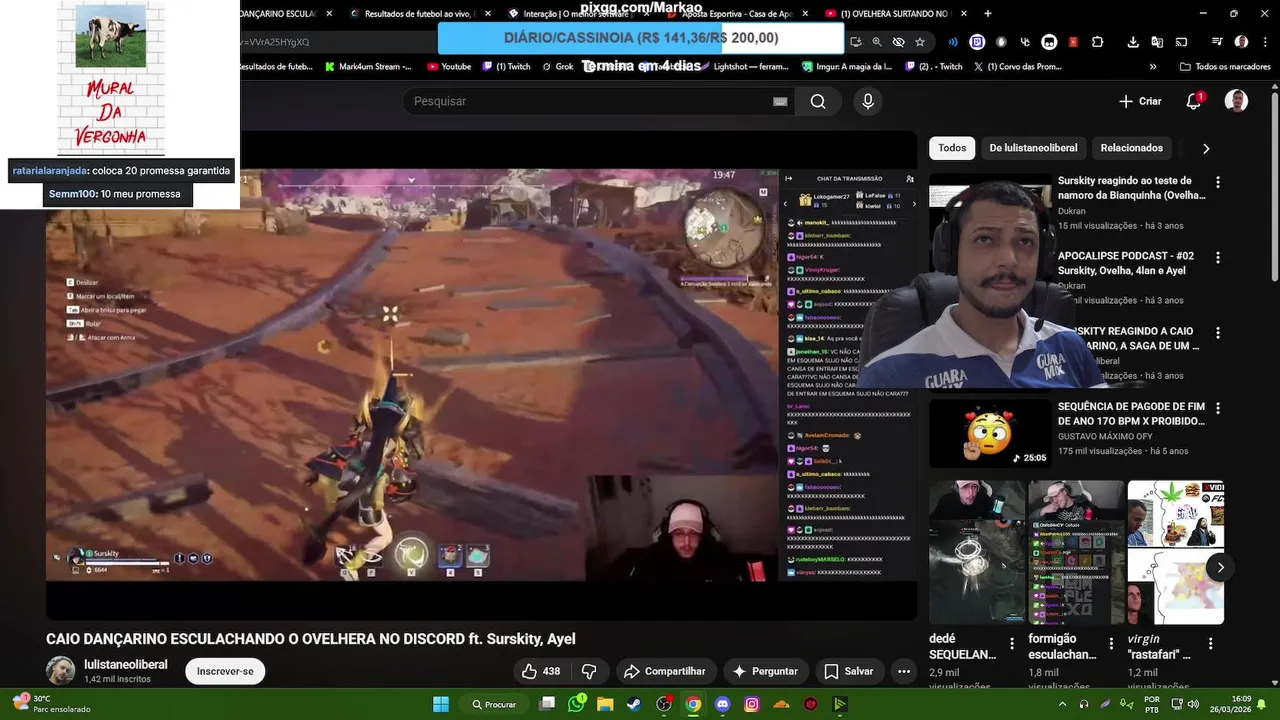Search YouTube with the magnifier button
Screen dimensions: 1280x720
818,101
